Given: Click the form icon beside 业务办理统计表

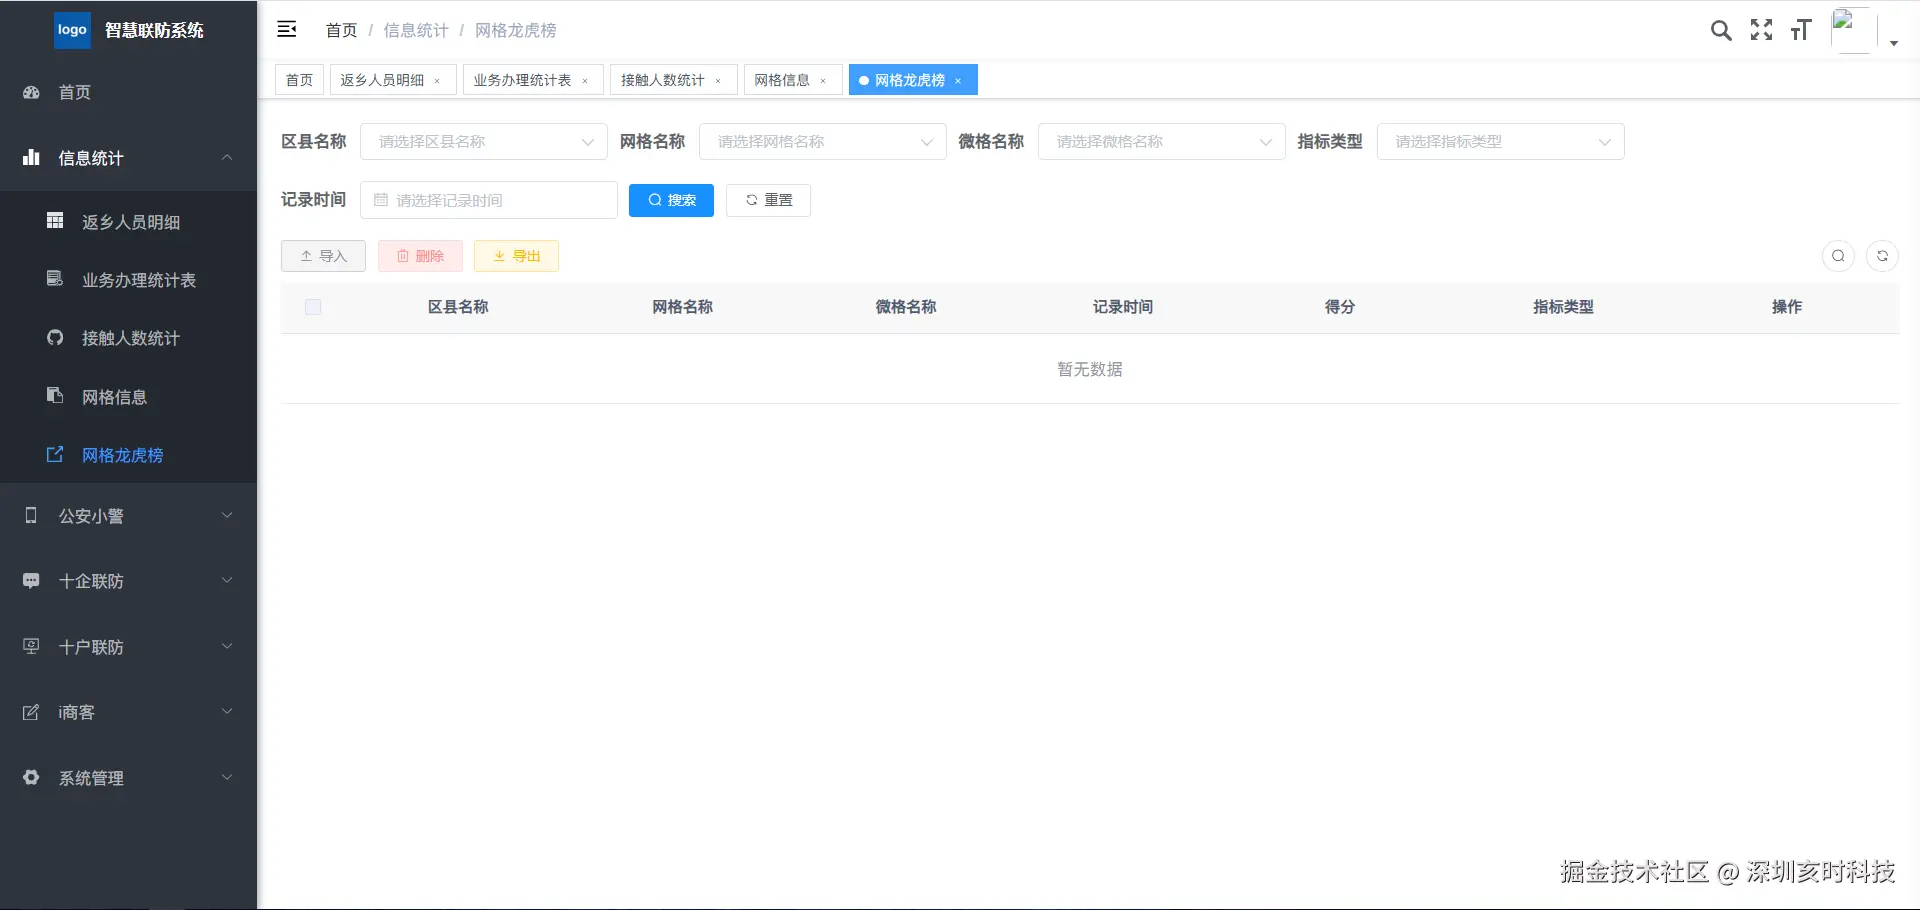Looking at the screenshot, I should 55,279.
